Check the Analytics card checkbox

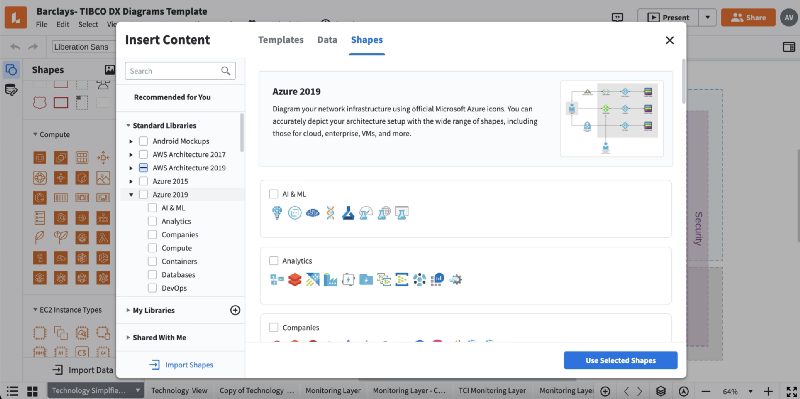click(273, 261)
